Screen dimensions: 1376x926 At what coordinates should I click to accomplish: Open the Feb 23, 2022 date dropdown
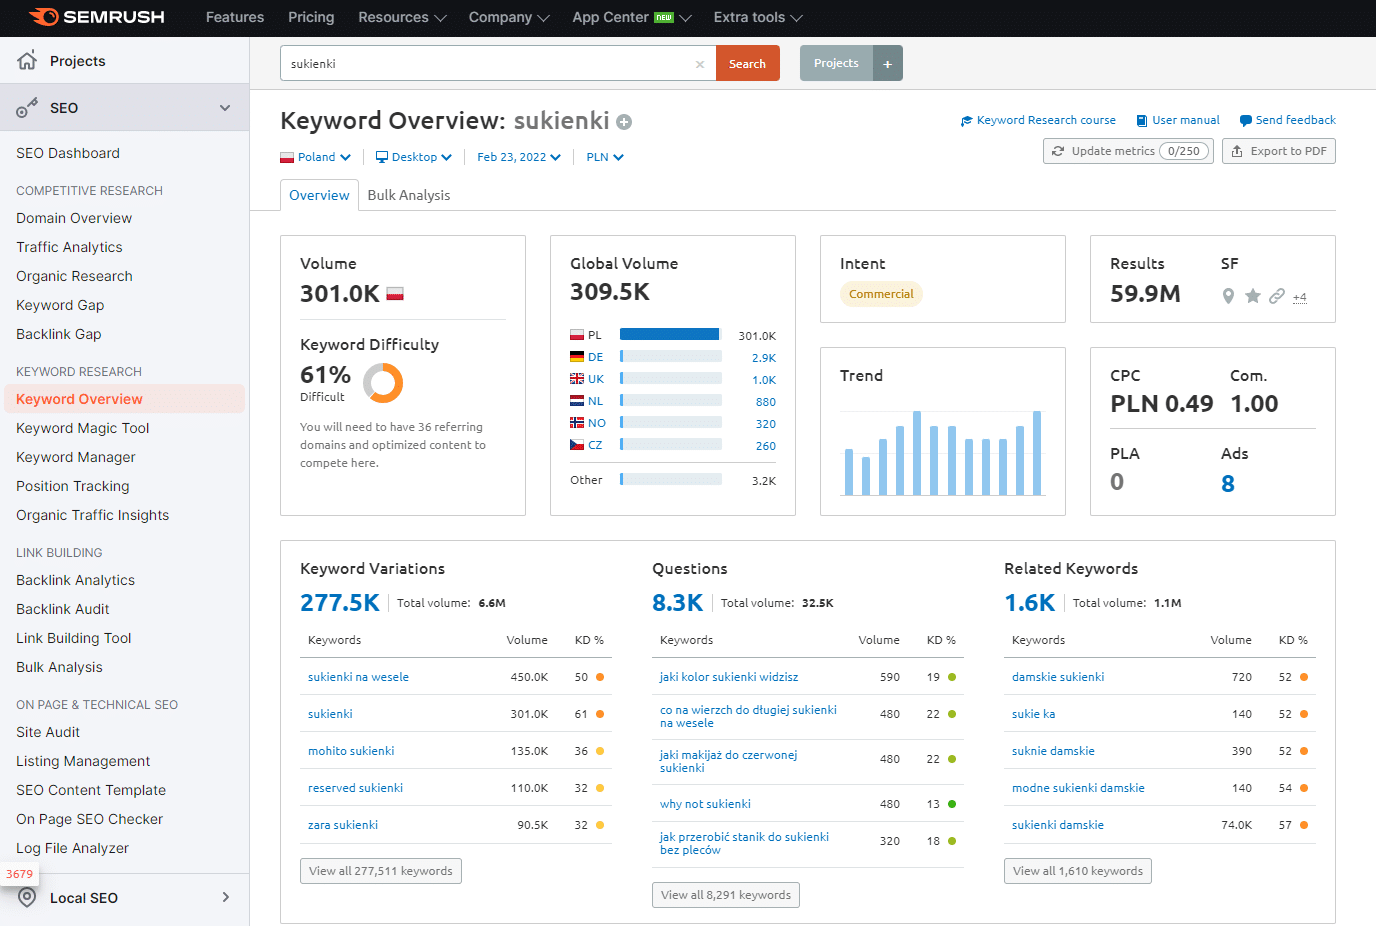(518, 157)
